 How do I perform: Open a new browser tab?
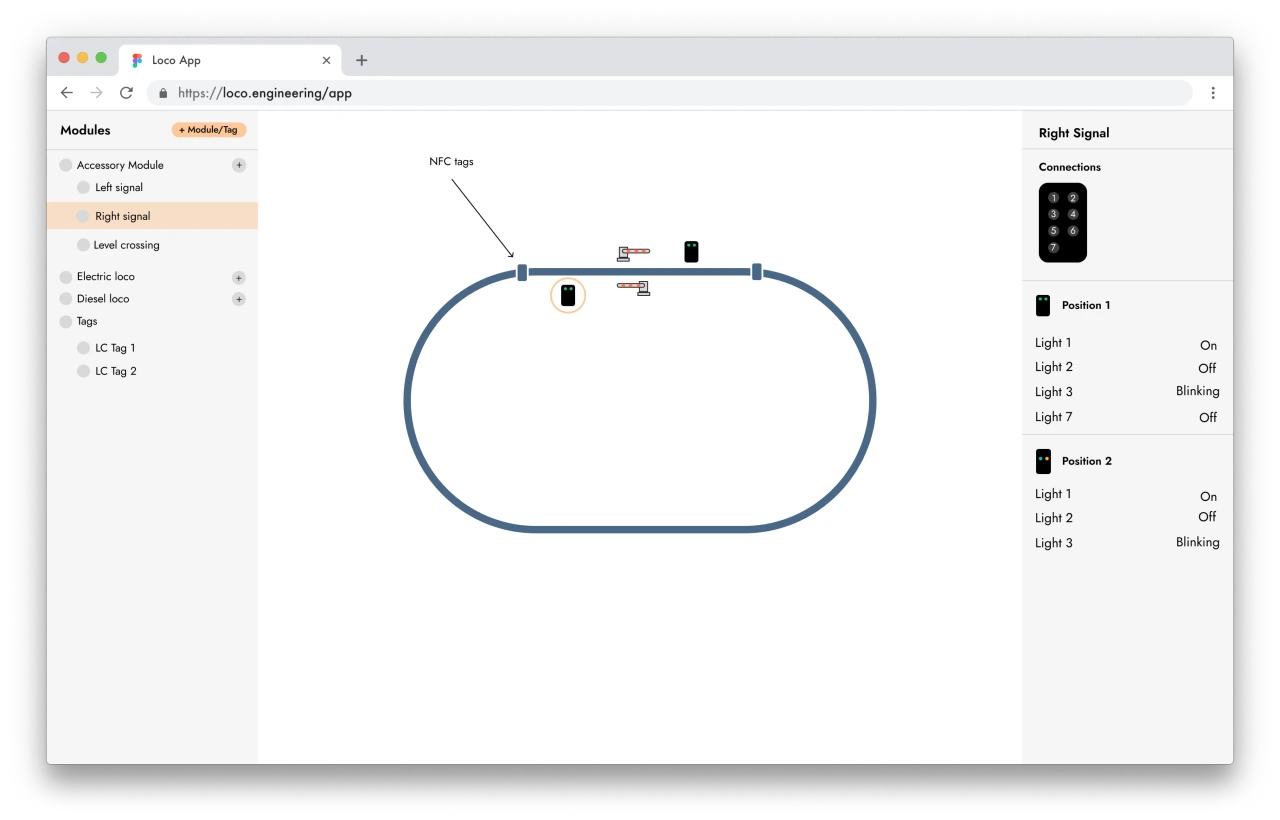click(362, 60)
